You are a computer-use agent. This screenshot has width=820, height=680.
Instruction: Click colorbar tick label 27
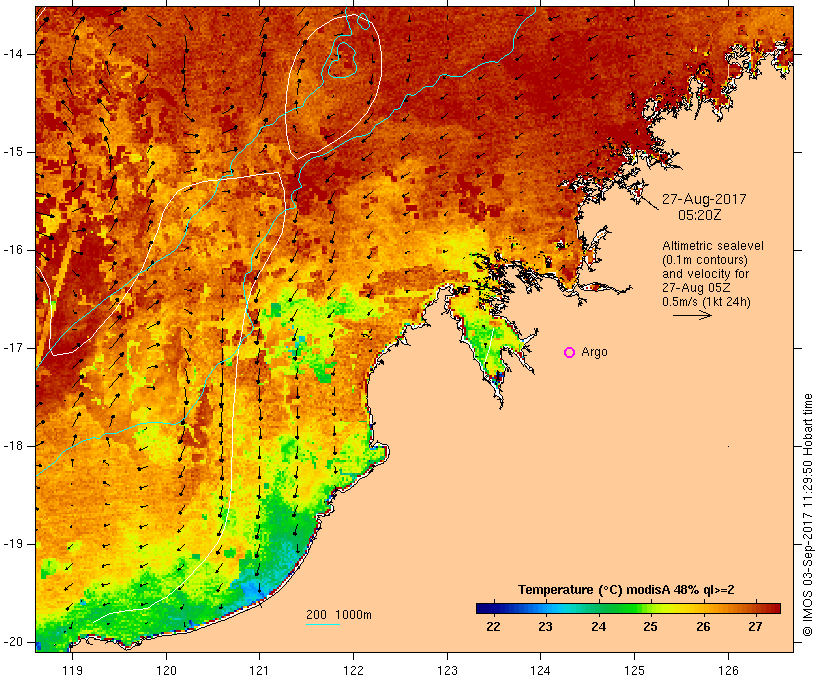[755, 627]
